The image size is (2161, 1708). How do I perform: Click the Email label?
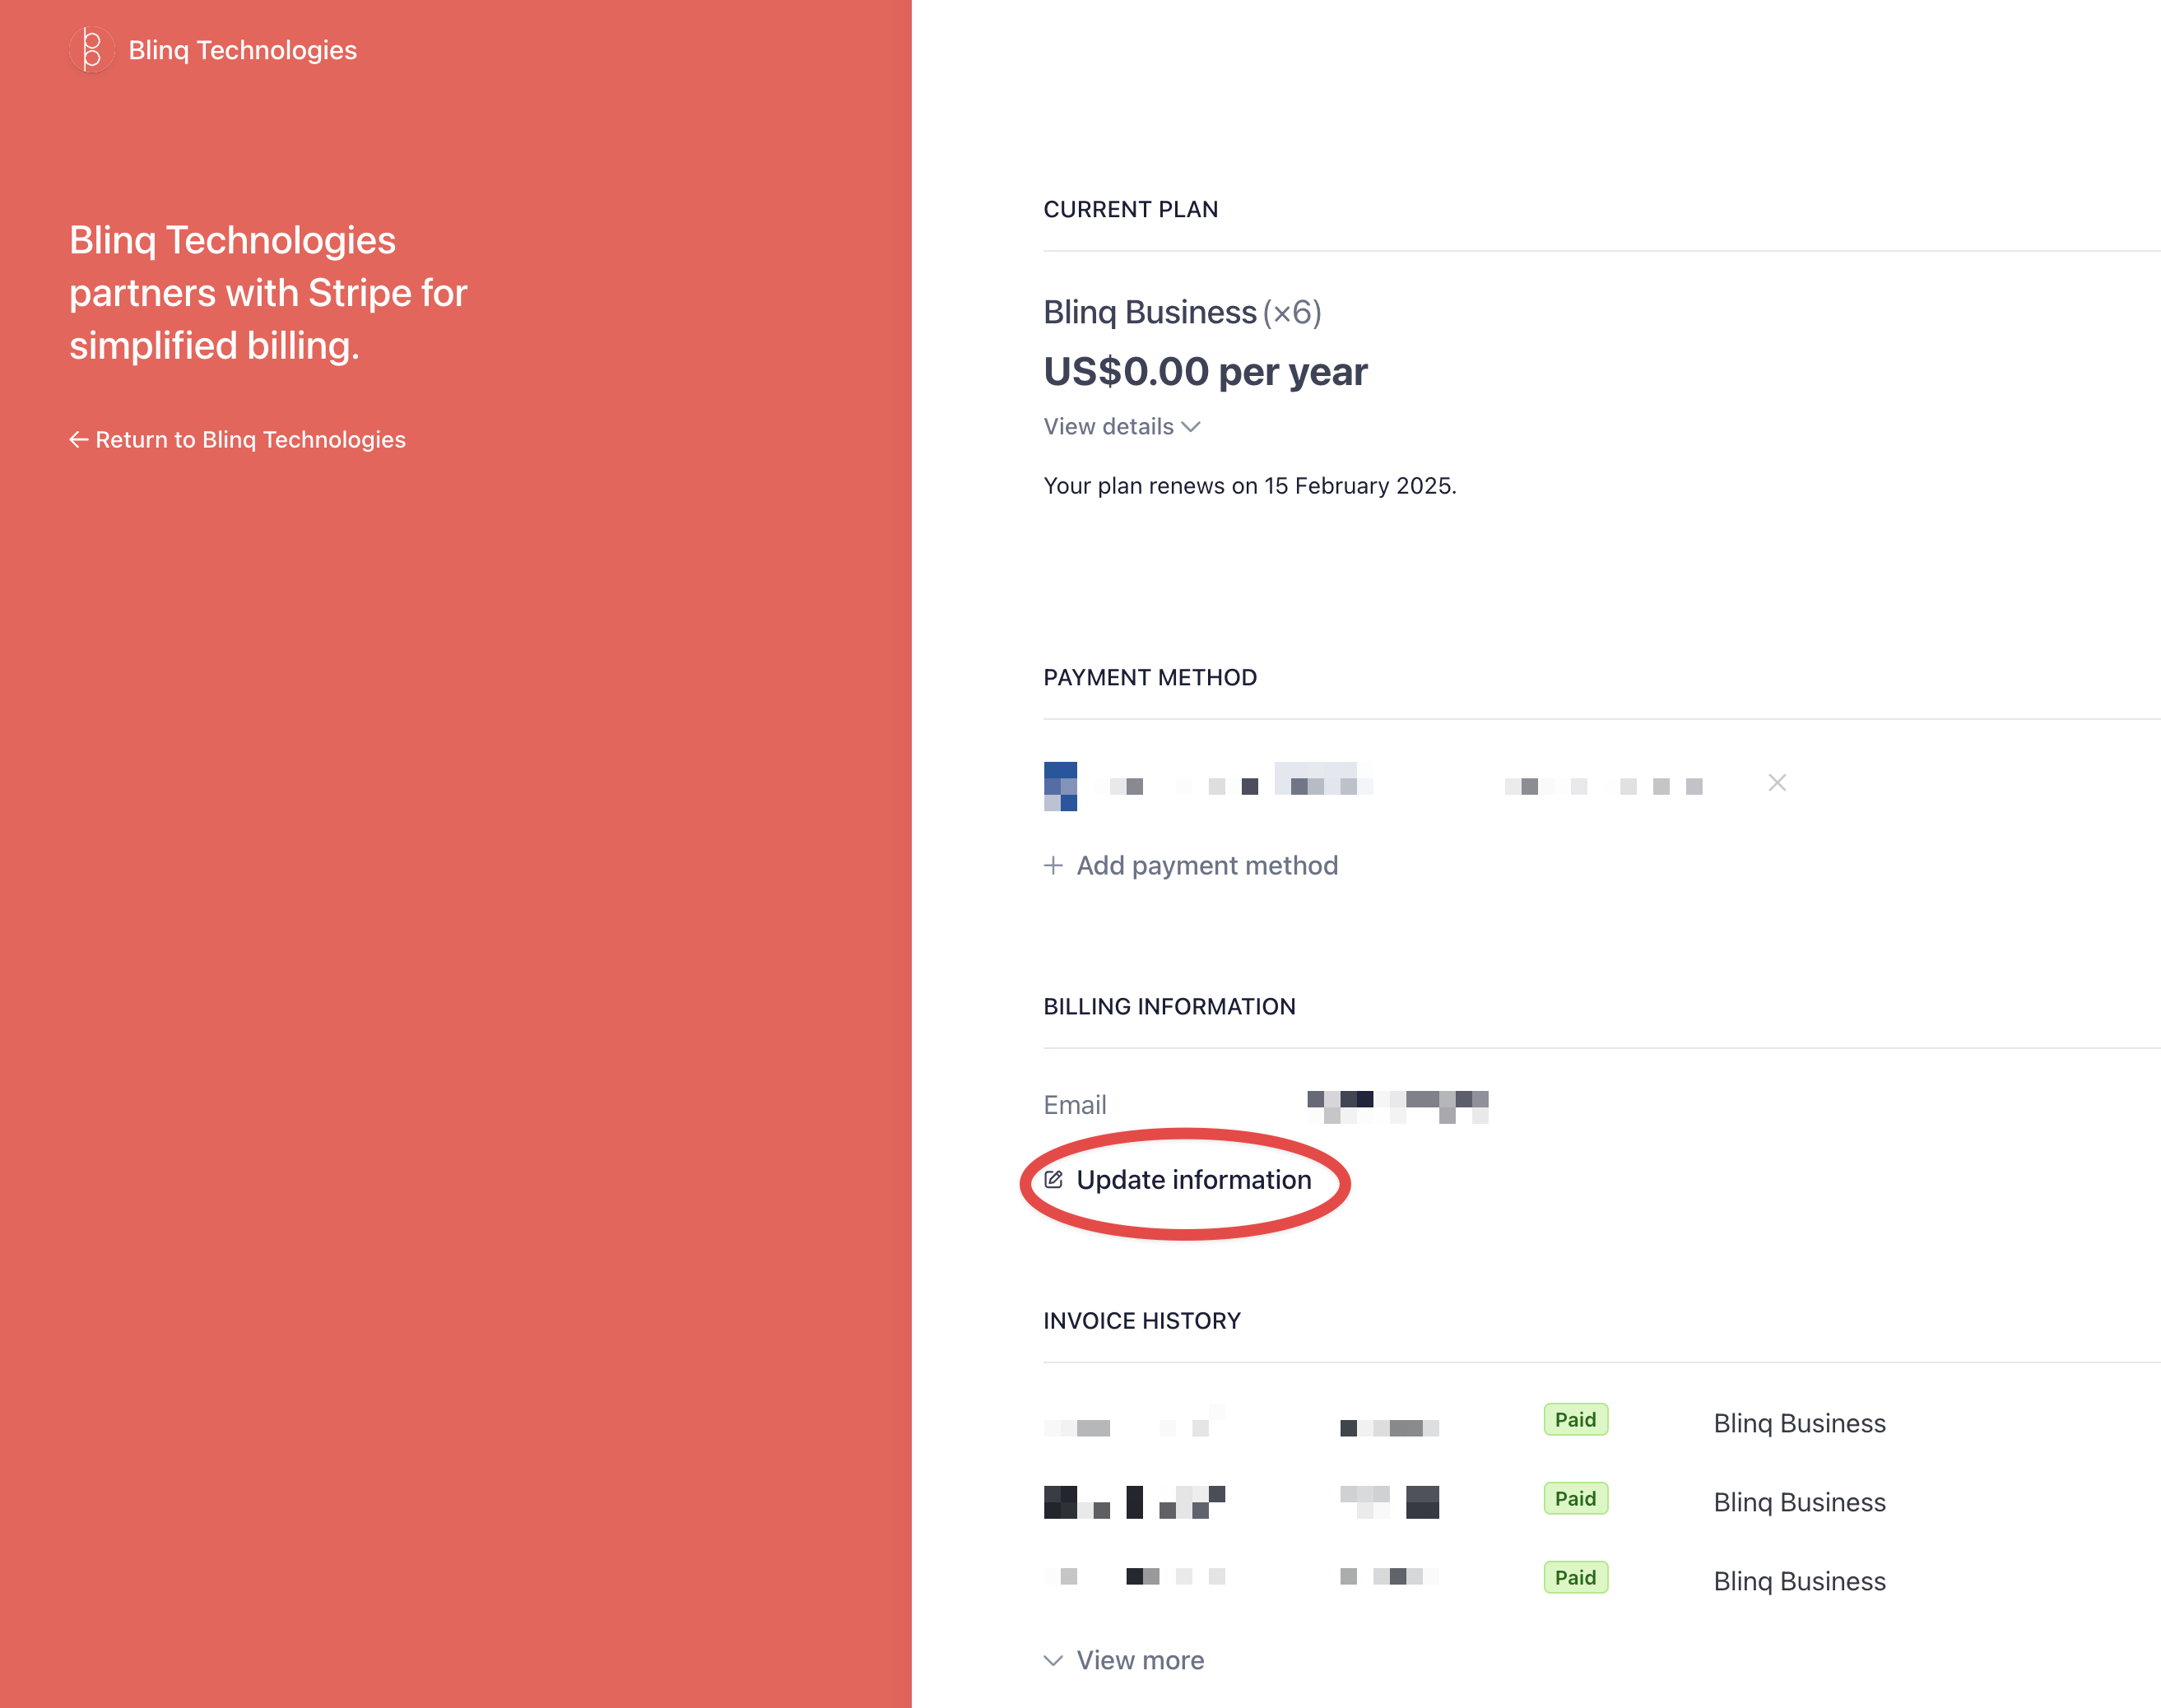[1075, 1105]
